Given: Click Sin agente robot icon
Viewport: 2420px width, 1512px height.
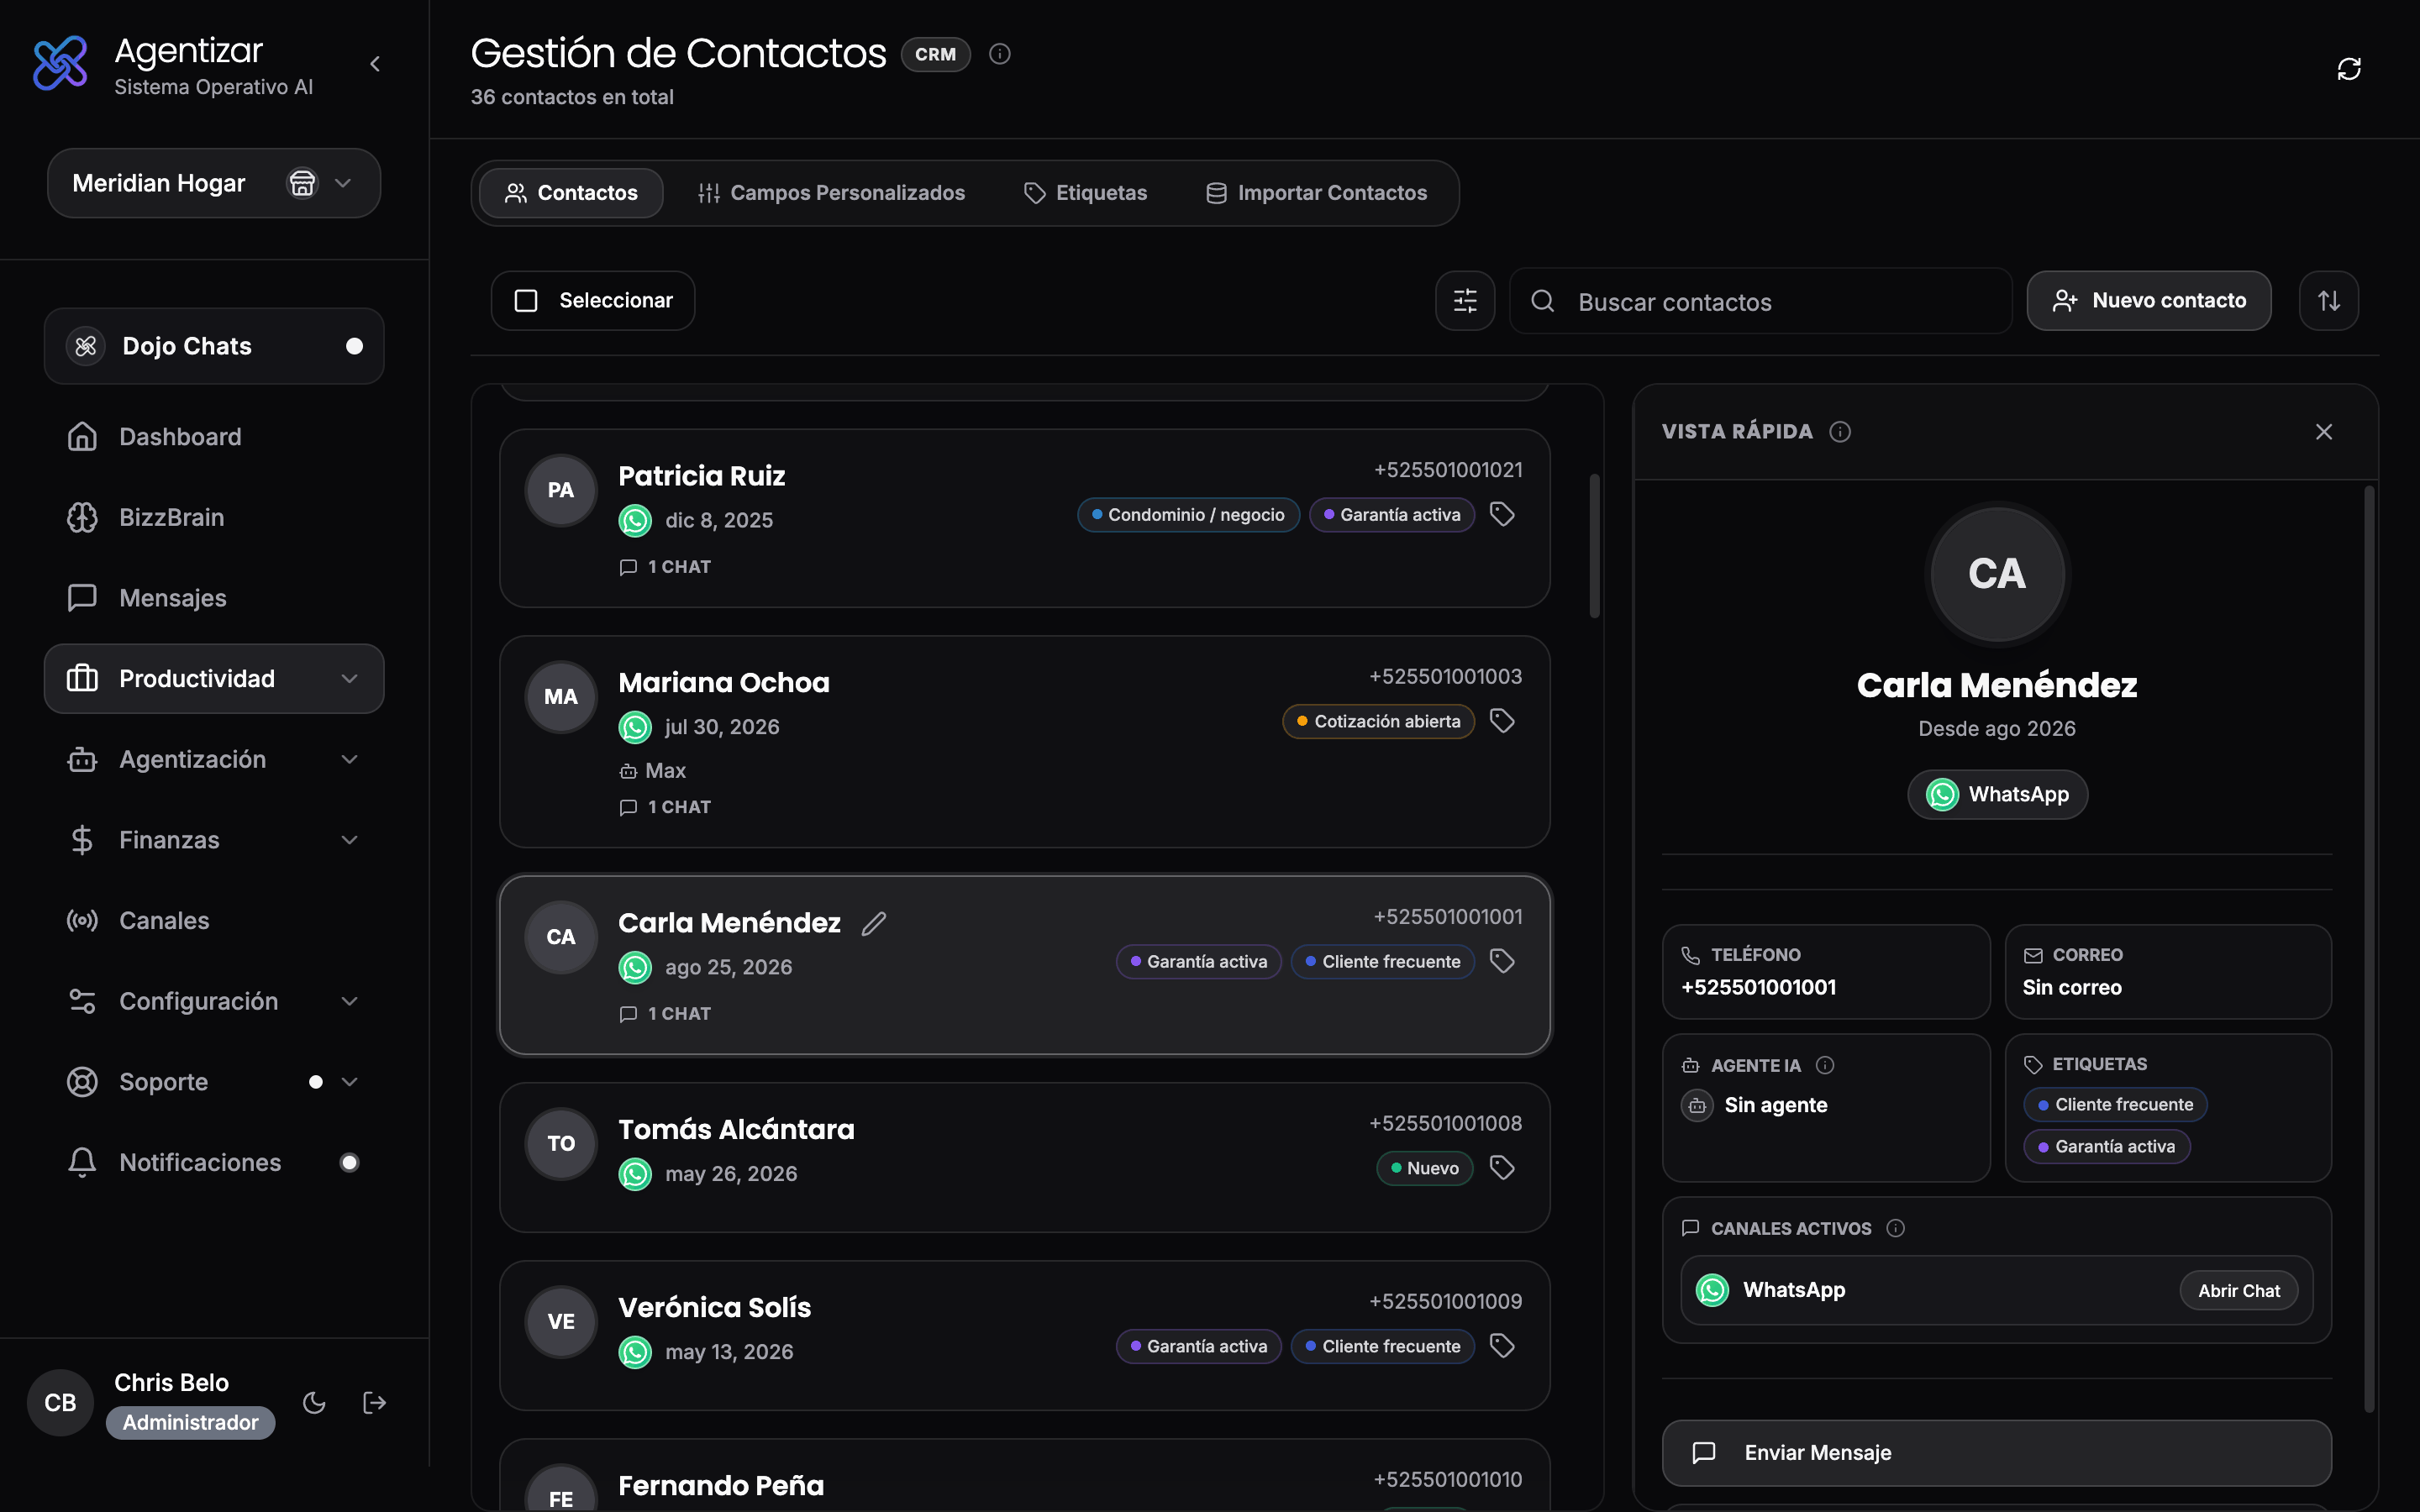Looking at the screenshot, I should pos(1697,1106).
